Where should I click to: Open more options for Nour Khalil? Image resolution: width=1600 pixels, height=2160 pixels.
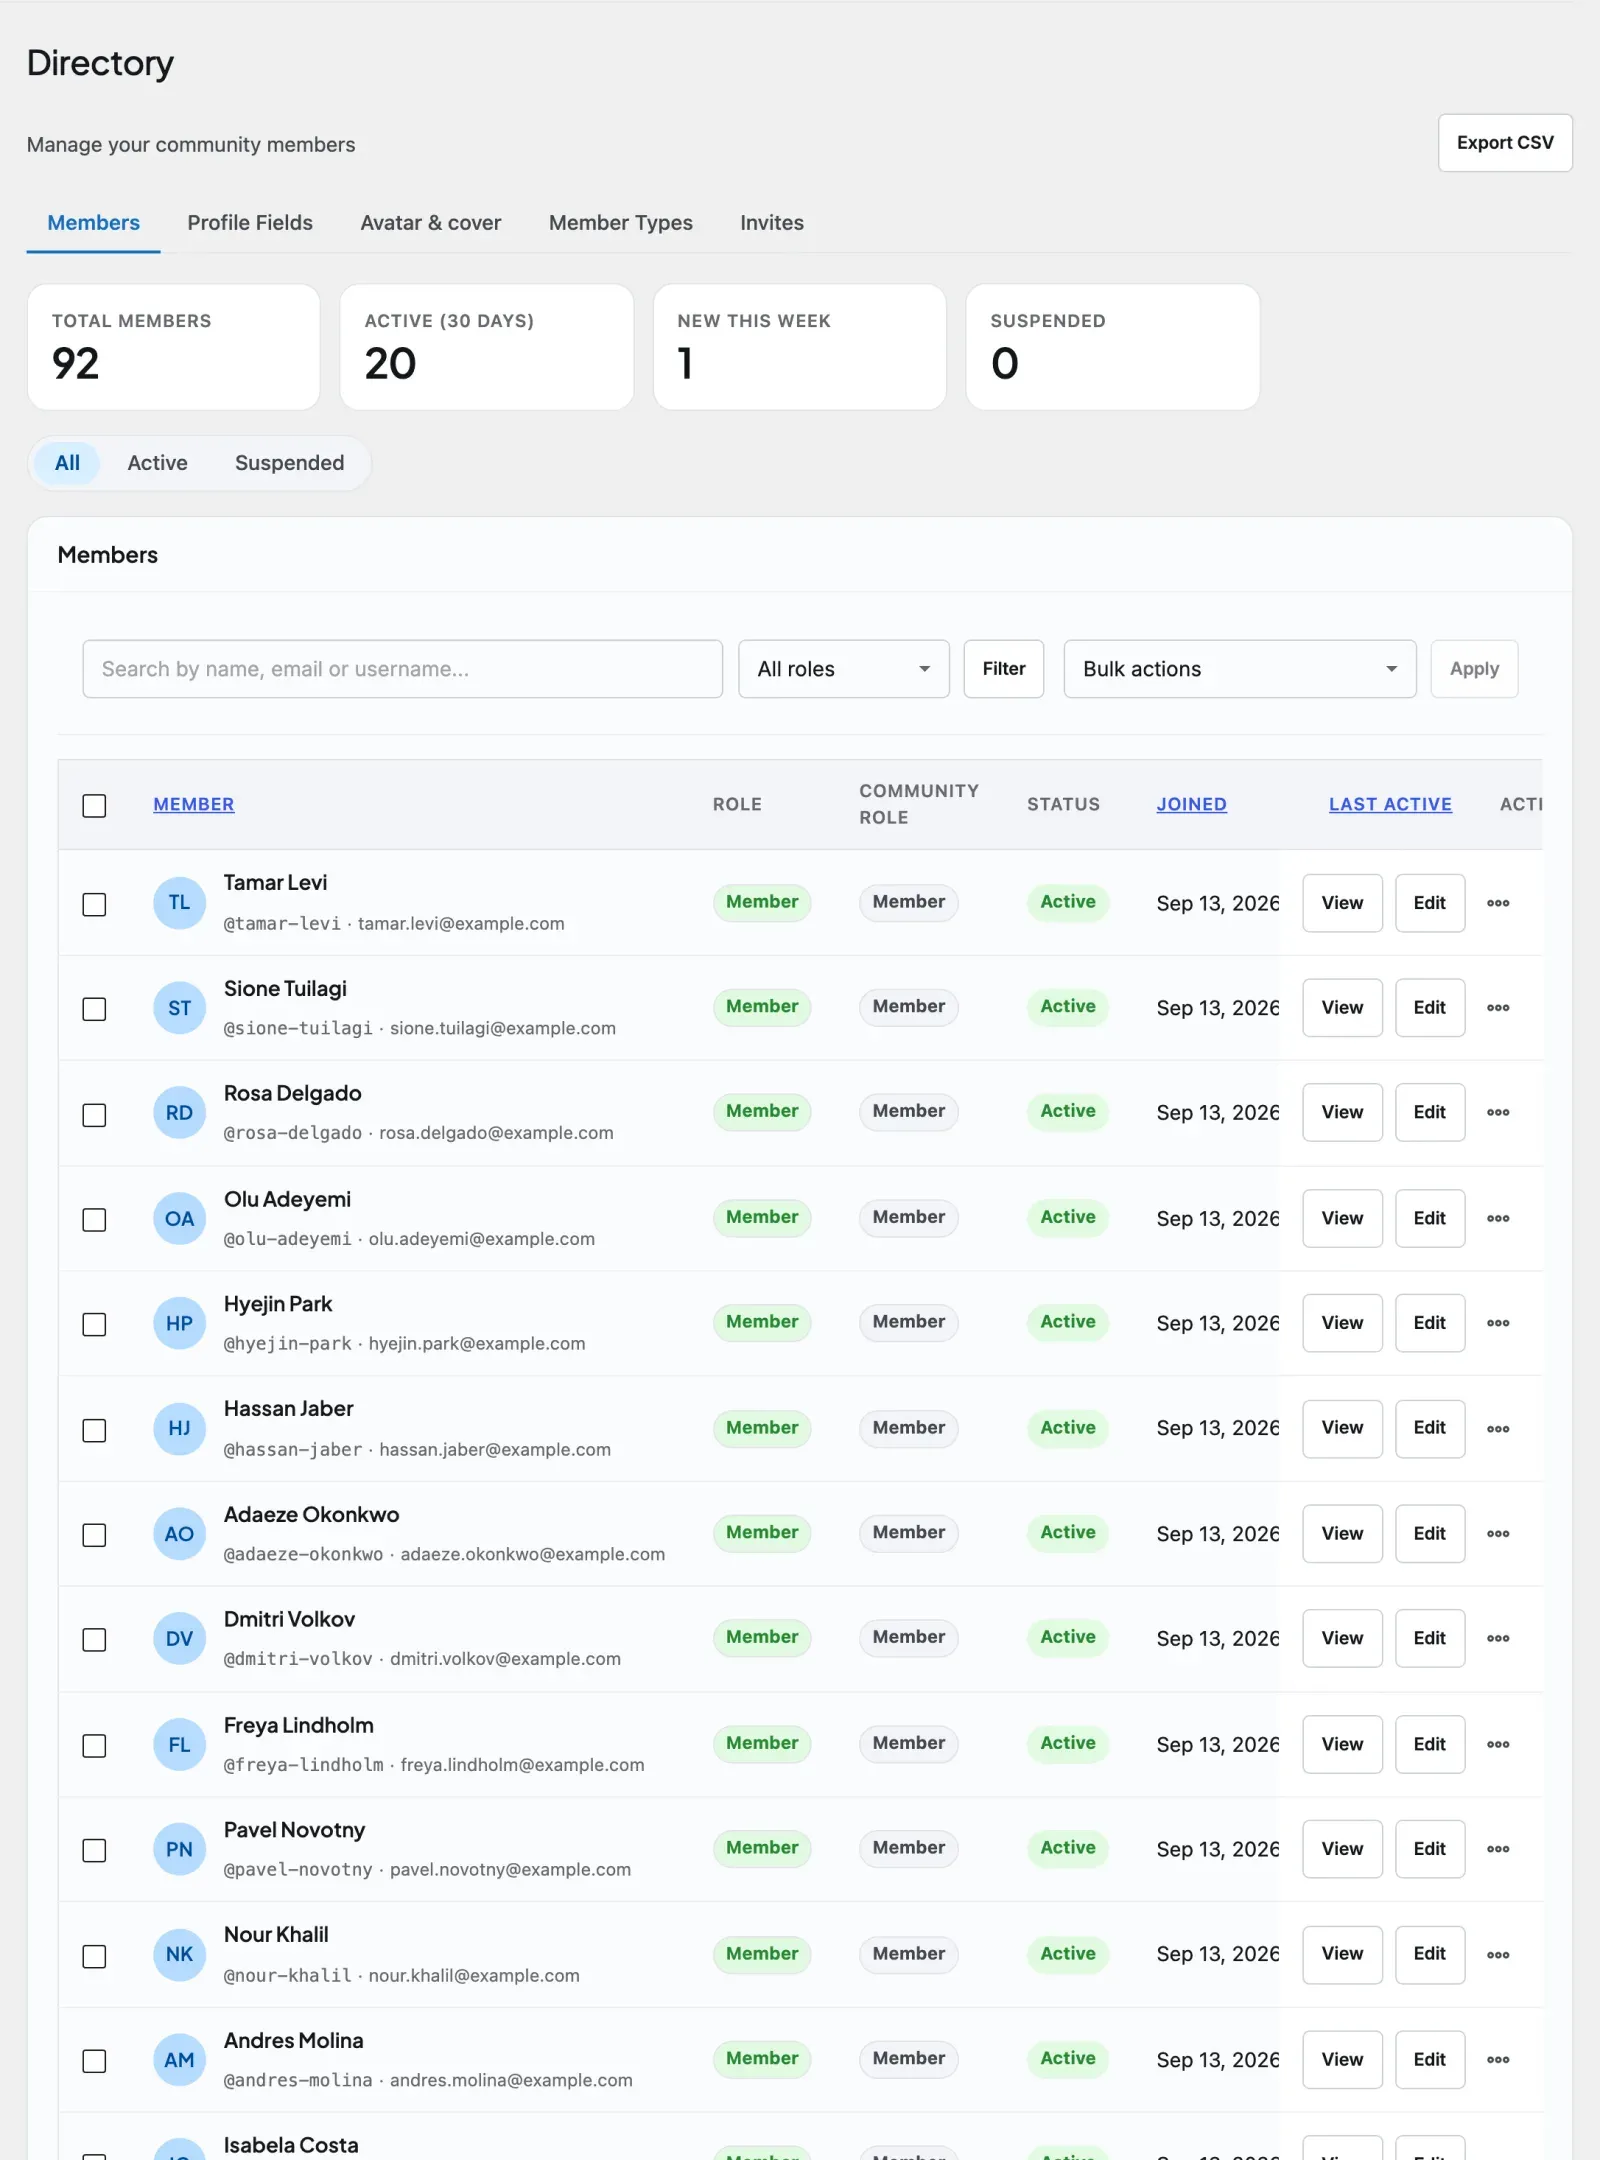[1497, 1955]
